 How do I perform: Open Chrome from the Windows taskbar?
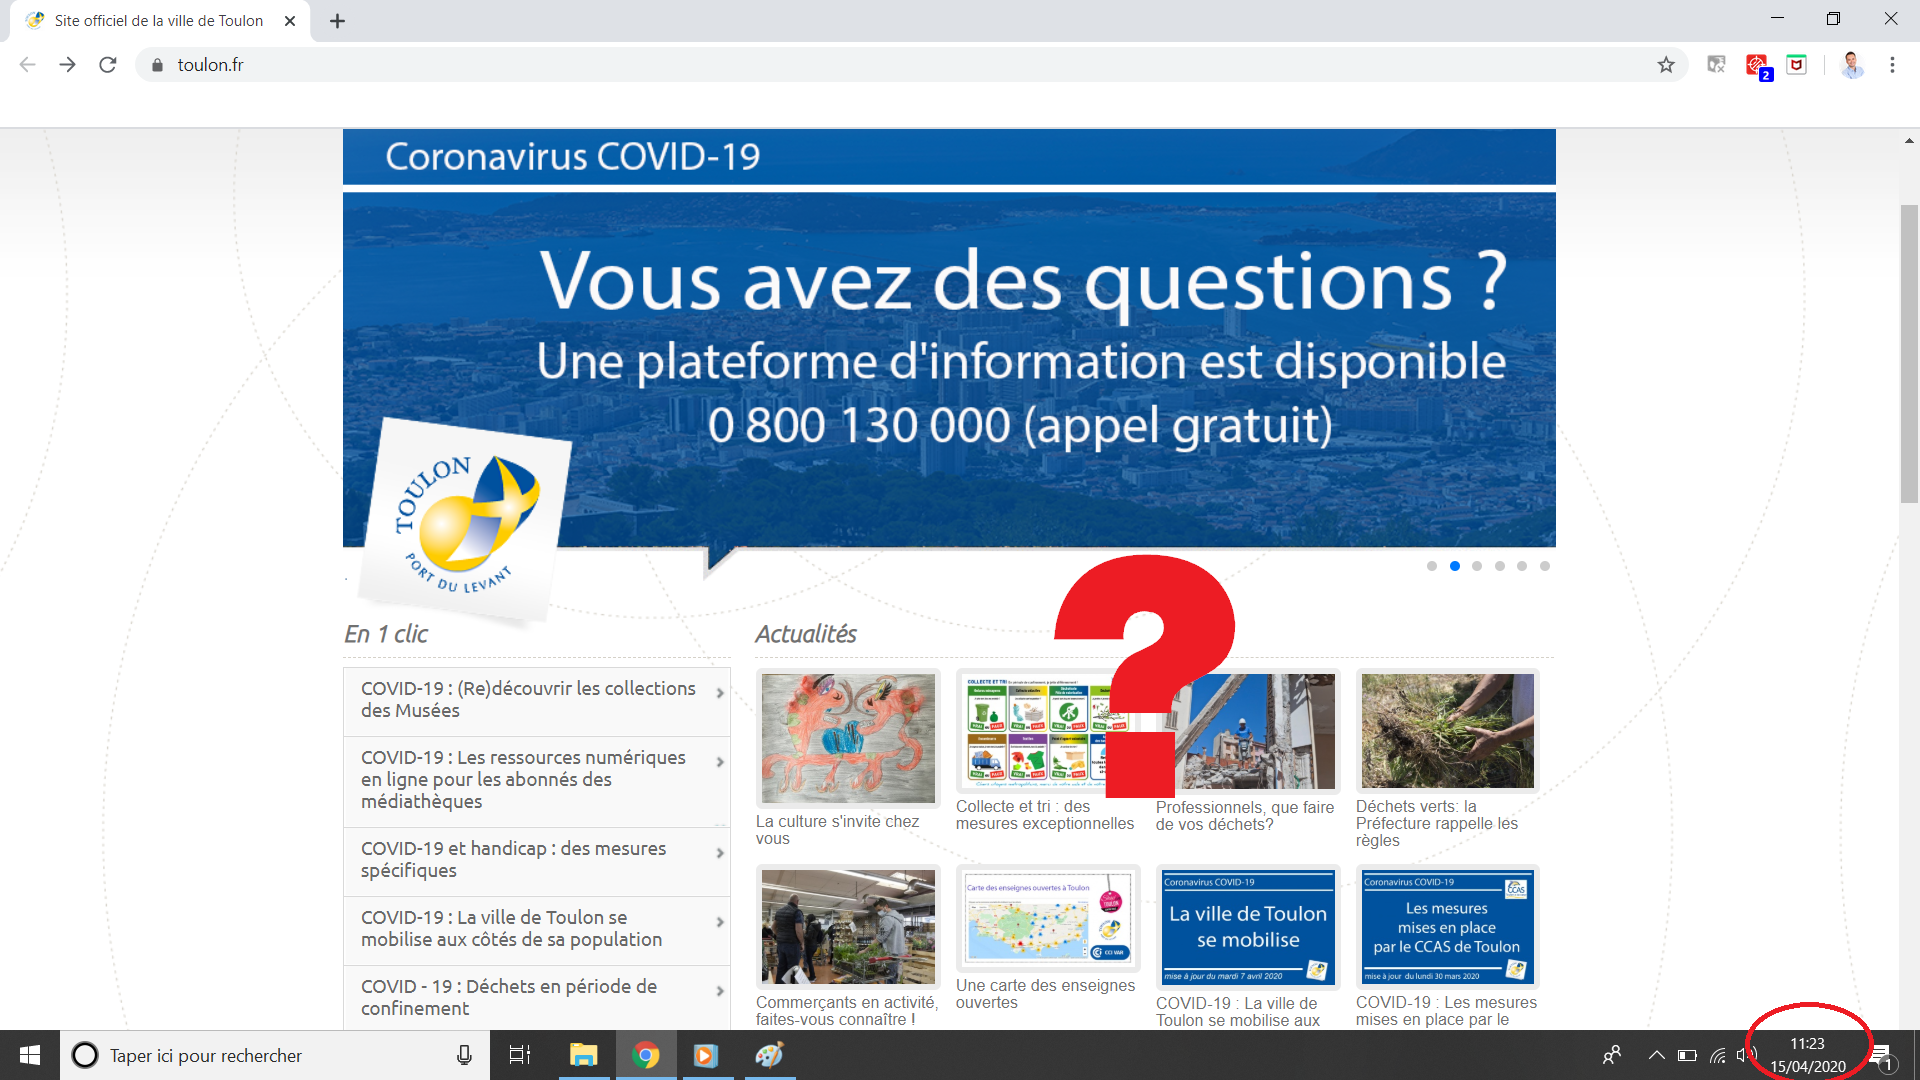(646, 1055)
